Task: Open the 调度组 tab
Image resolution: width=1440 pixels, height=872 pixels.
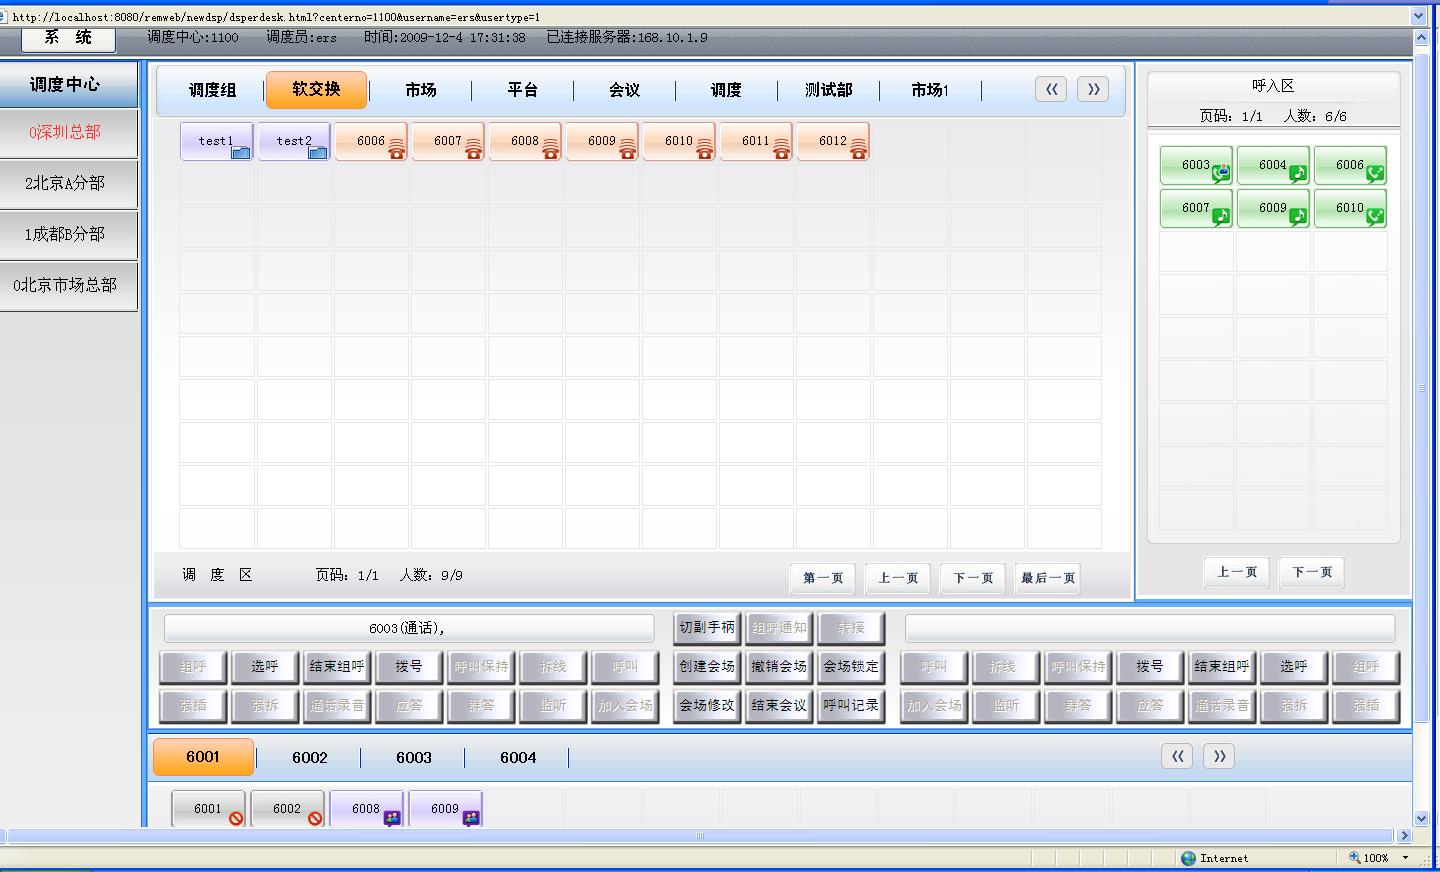Action: tap(213, 90)
